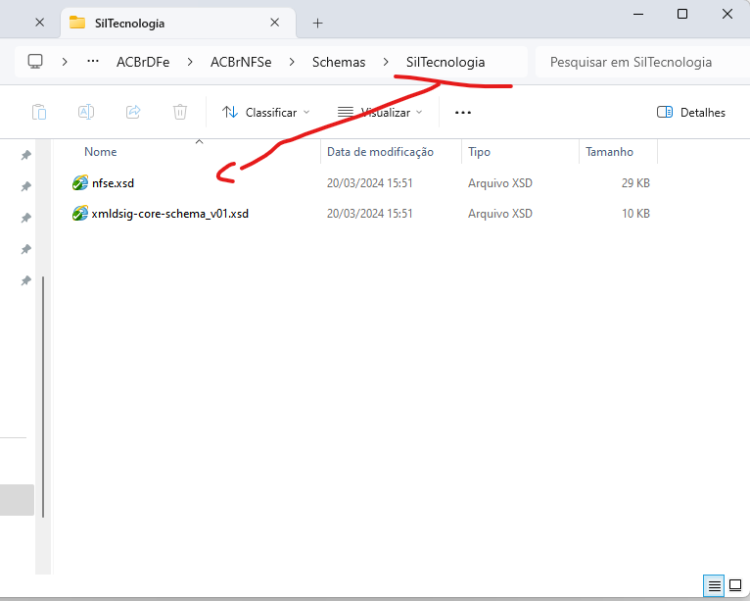This screenshot has height=601, width=750.
Task: Expand chevron after ACBrDFe breadcrumb
Action: click(190, 62)
